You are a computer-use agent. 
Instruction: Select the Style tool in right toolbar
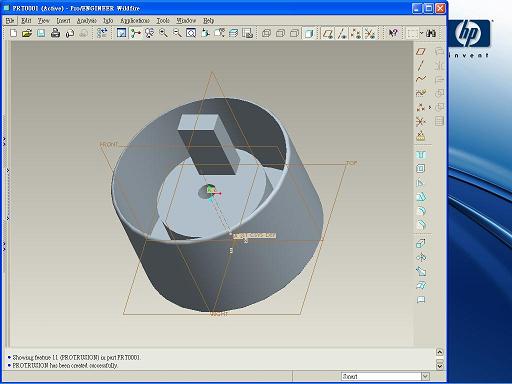(421, 299)
